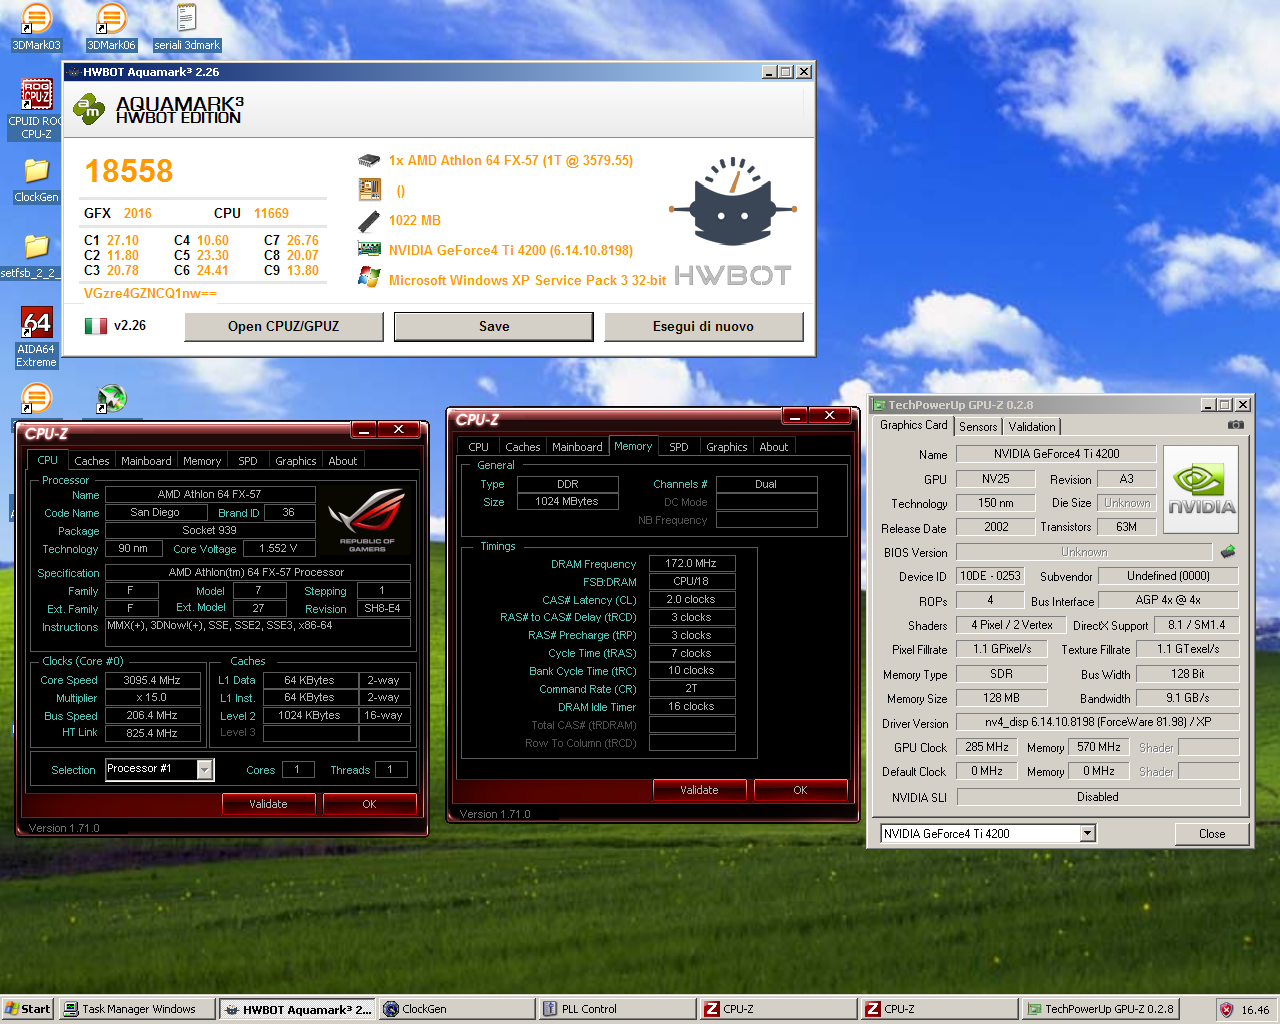Open the ClockGen folder icon
The image size is (1280, 1024).
36,181
